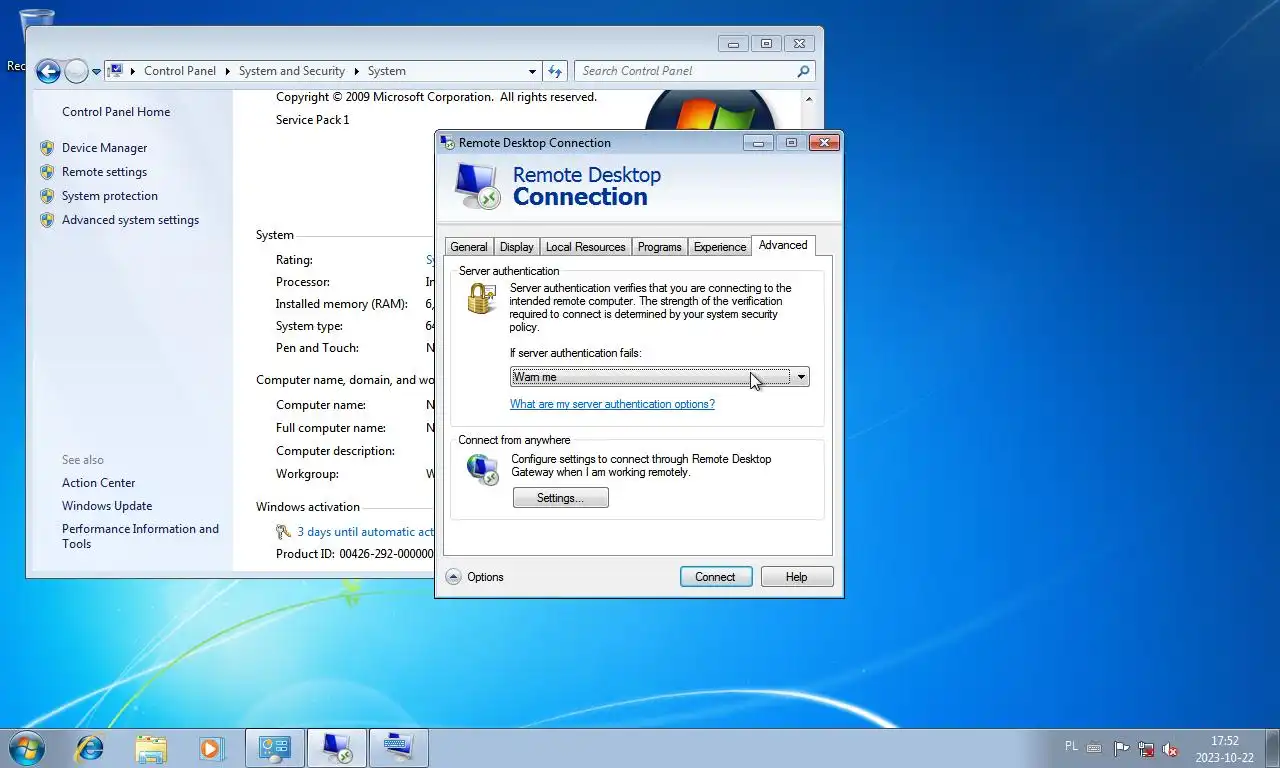Open Advanced system settings link

click(x=130, y=220)
